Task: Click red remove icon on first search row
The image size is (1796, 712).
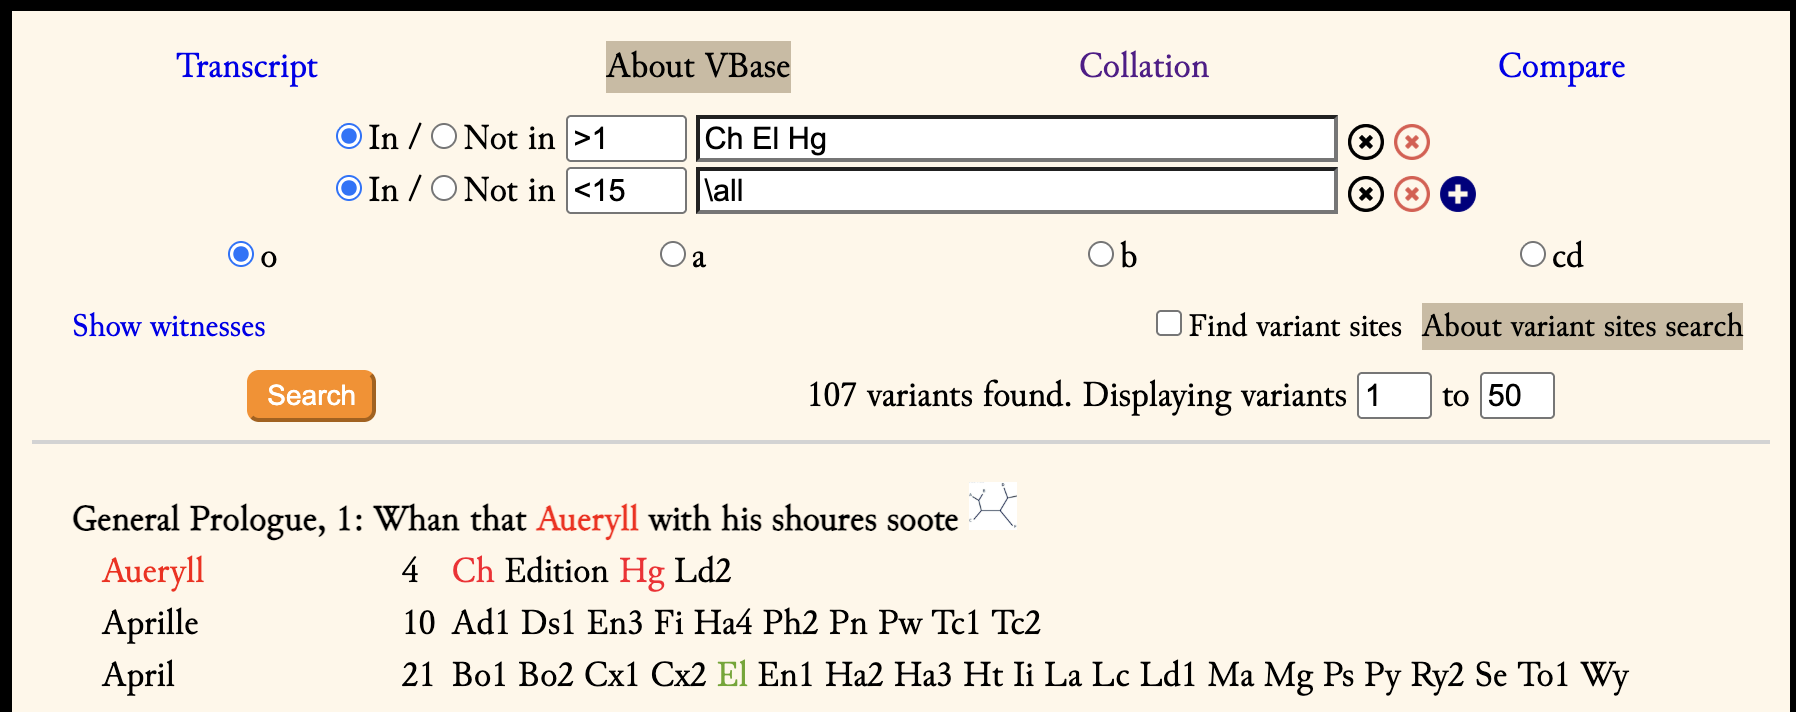Action: (1411, 142)
